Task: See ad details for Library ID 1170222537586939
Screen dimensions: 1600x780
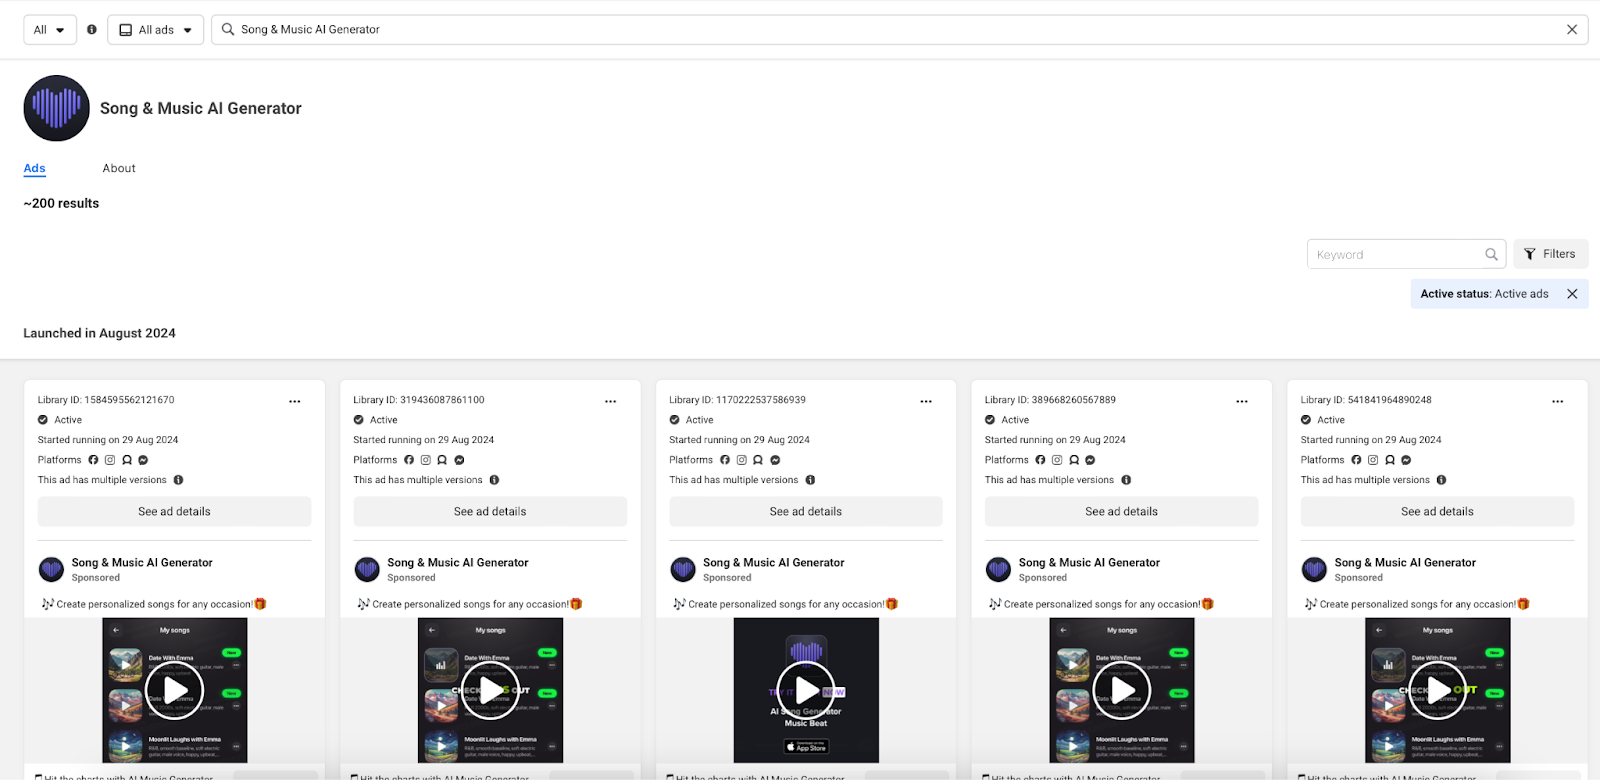Action: (x=806, y=511)
